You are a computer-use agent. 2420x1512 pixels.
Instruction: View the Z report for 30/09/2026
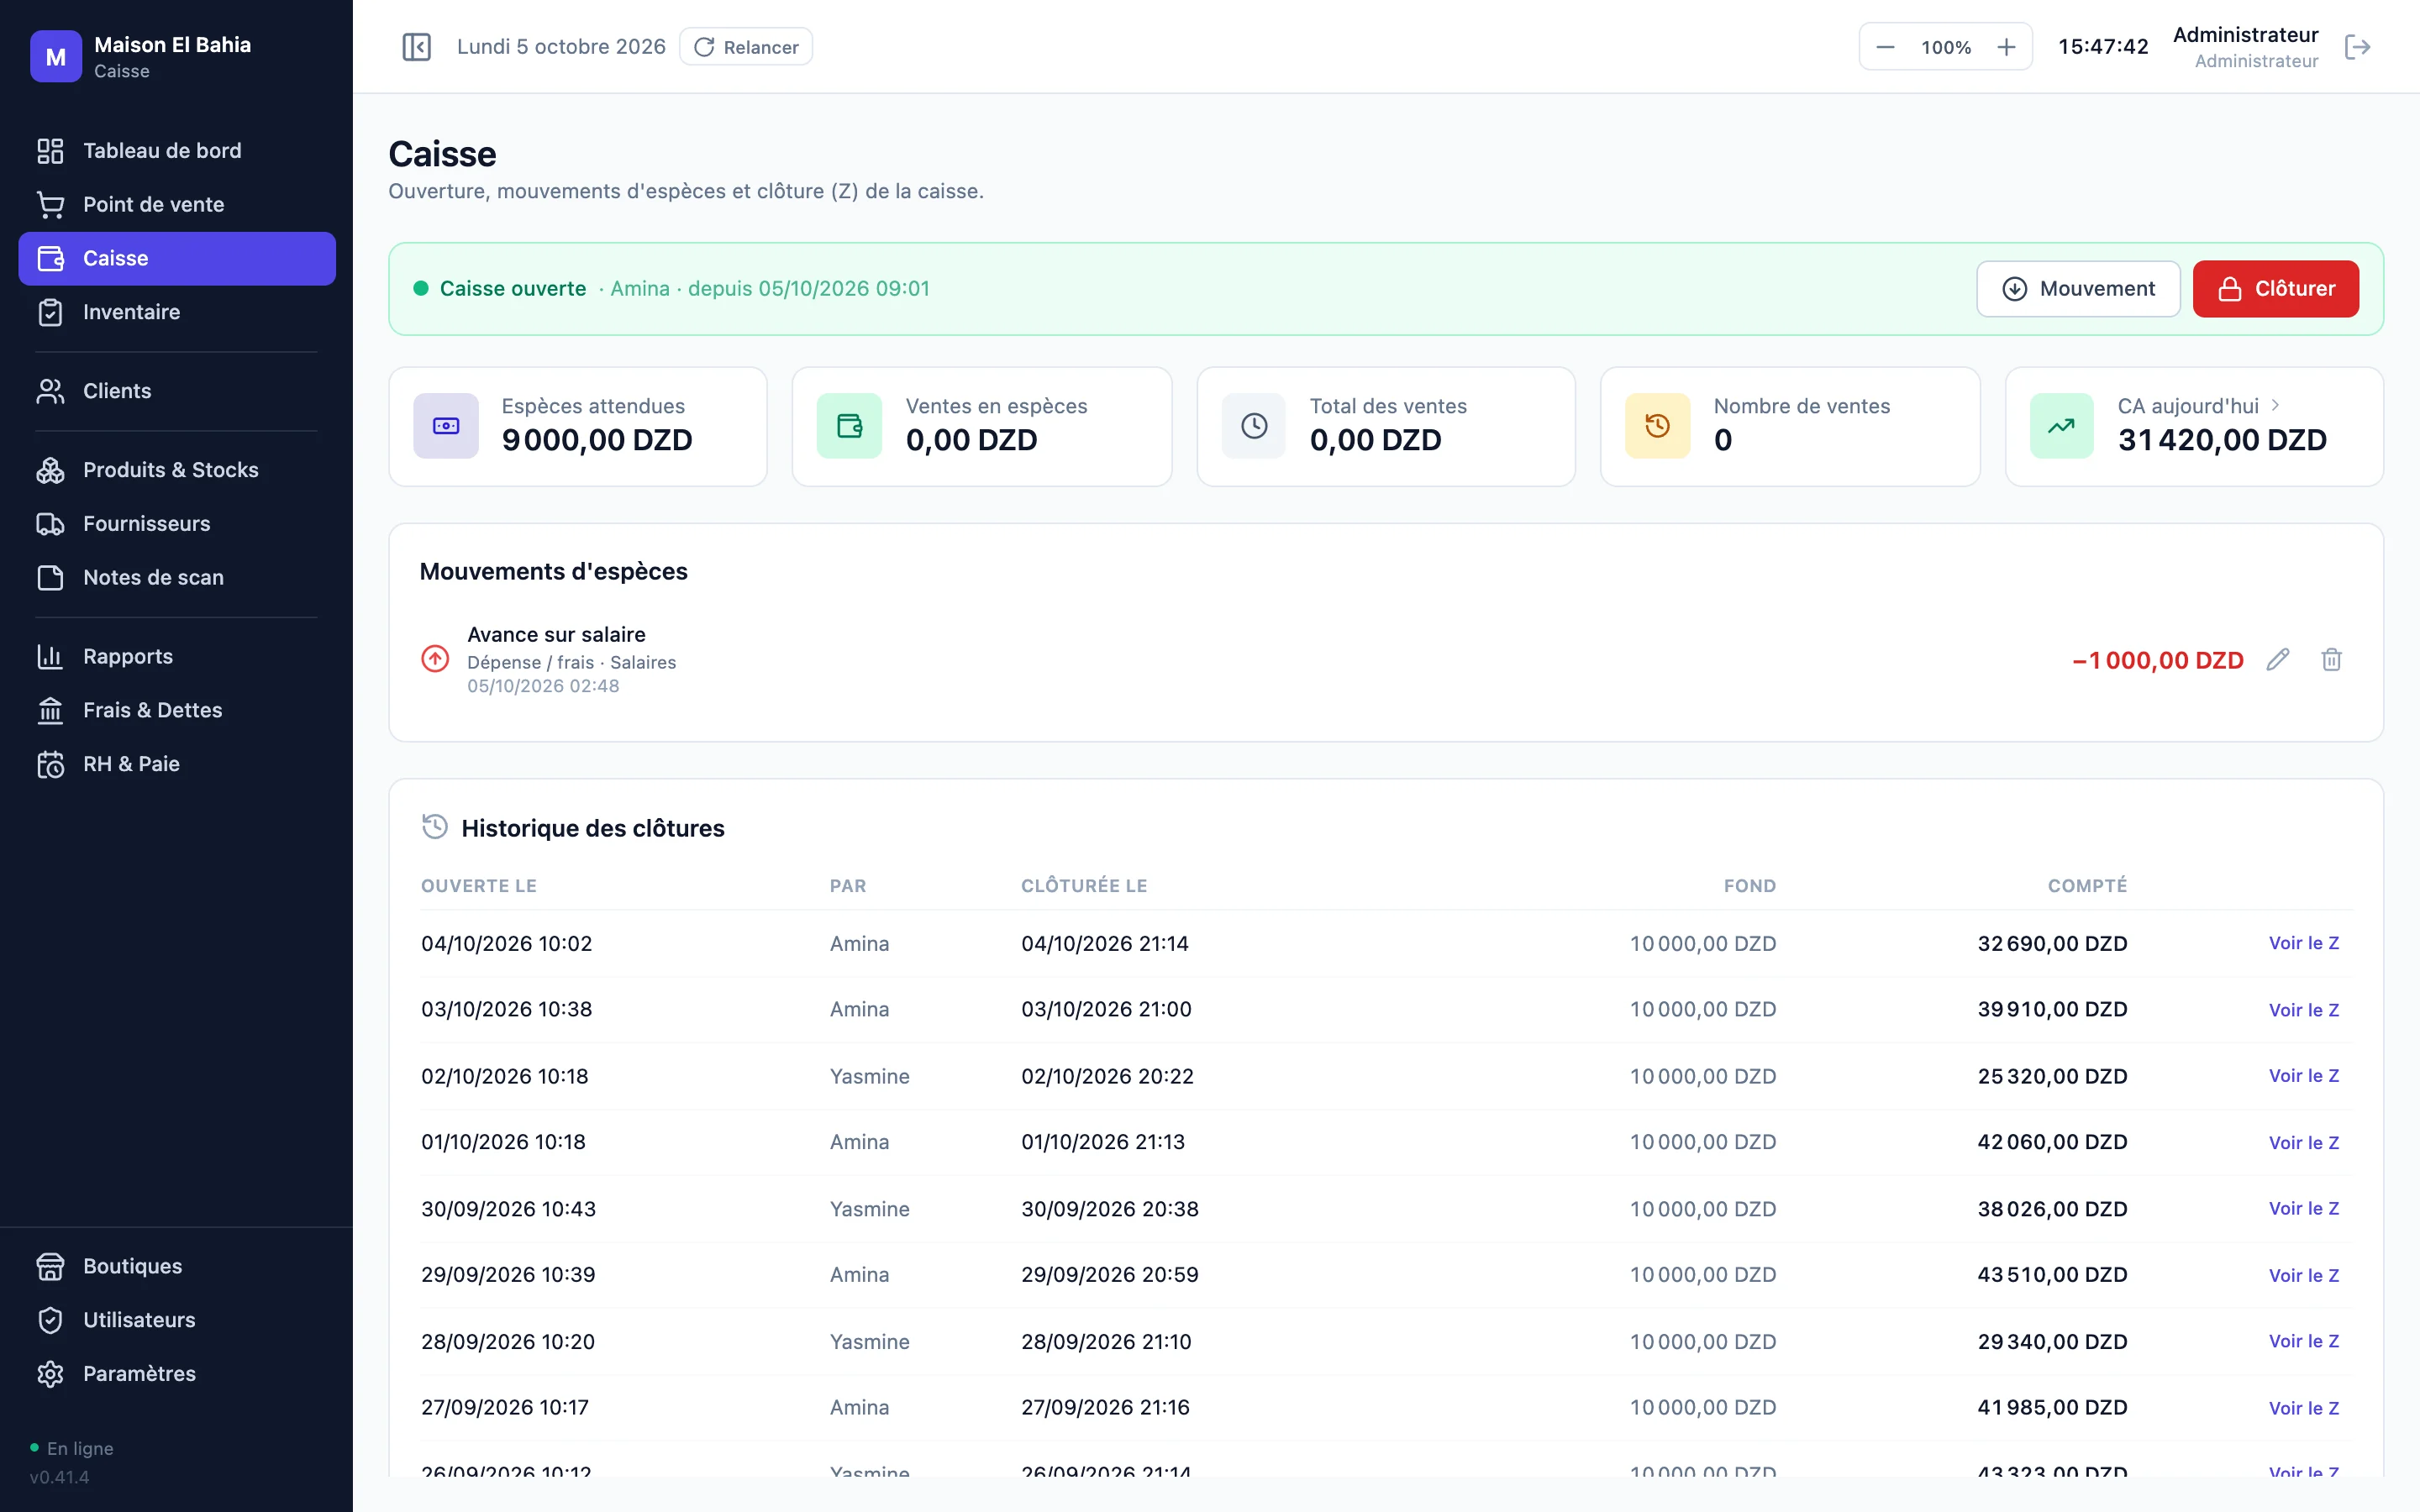point(2303,1209)
